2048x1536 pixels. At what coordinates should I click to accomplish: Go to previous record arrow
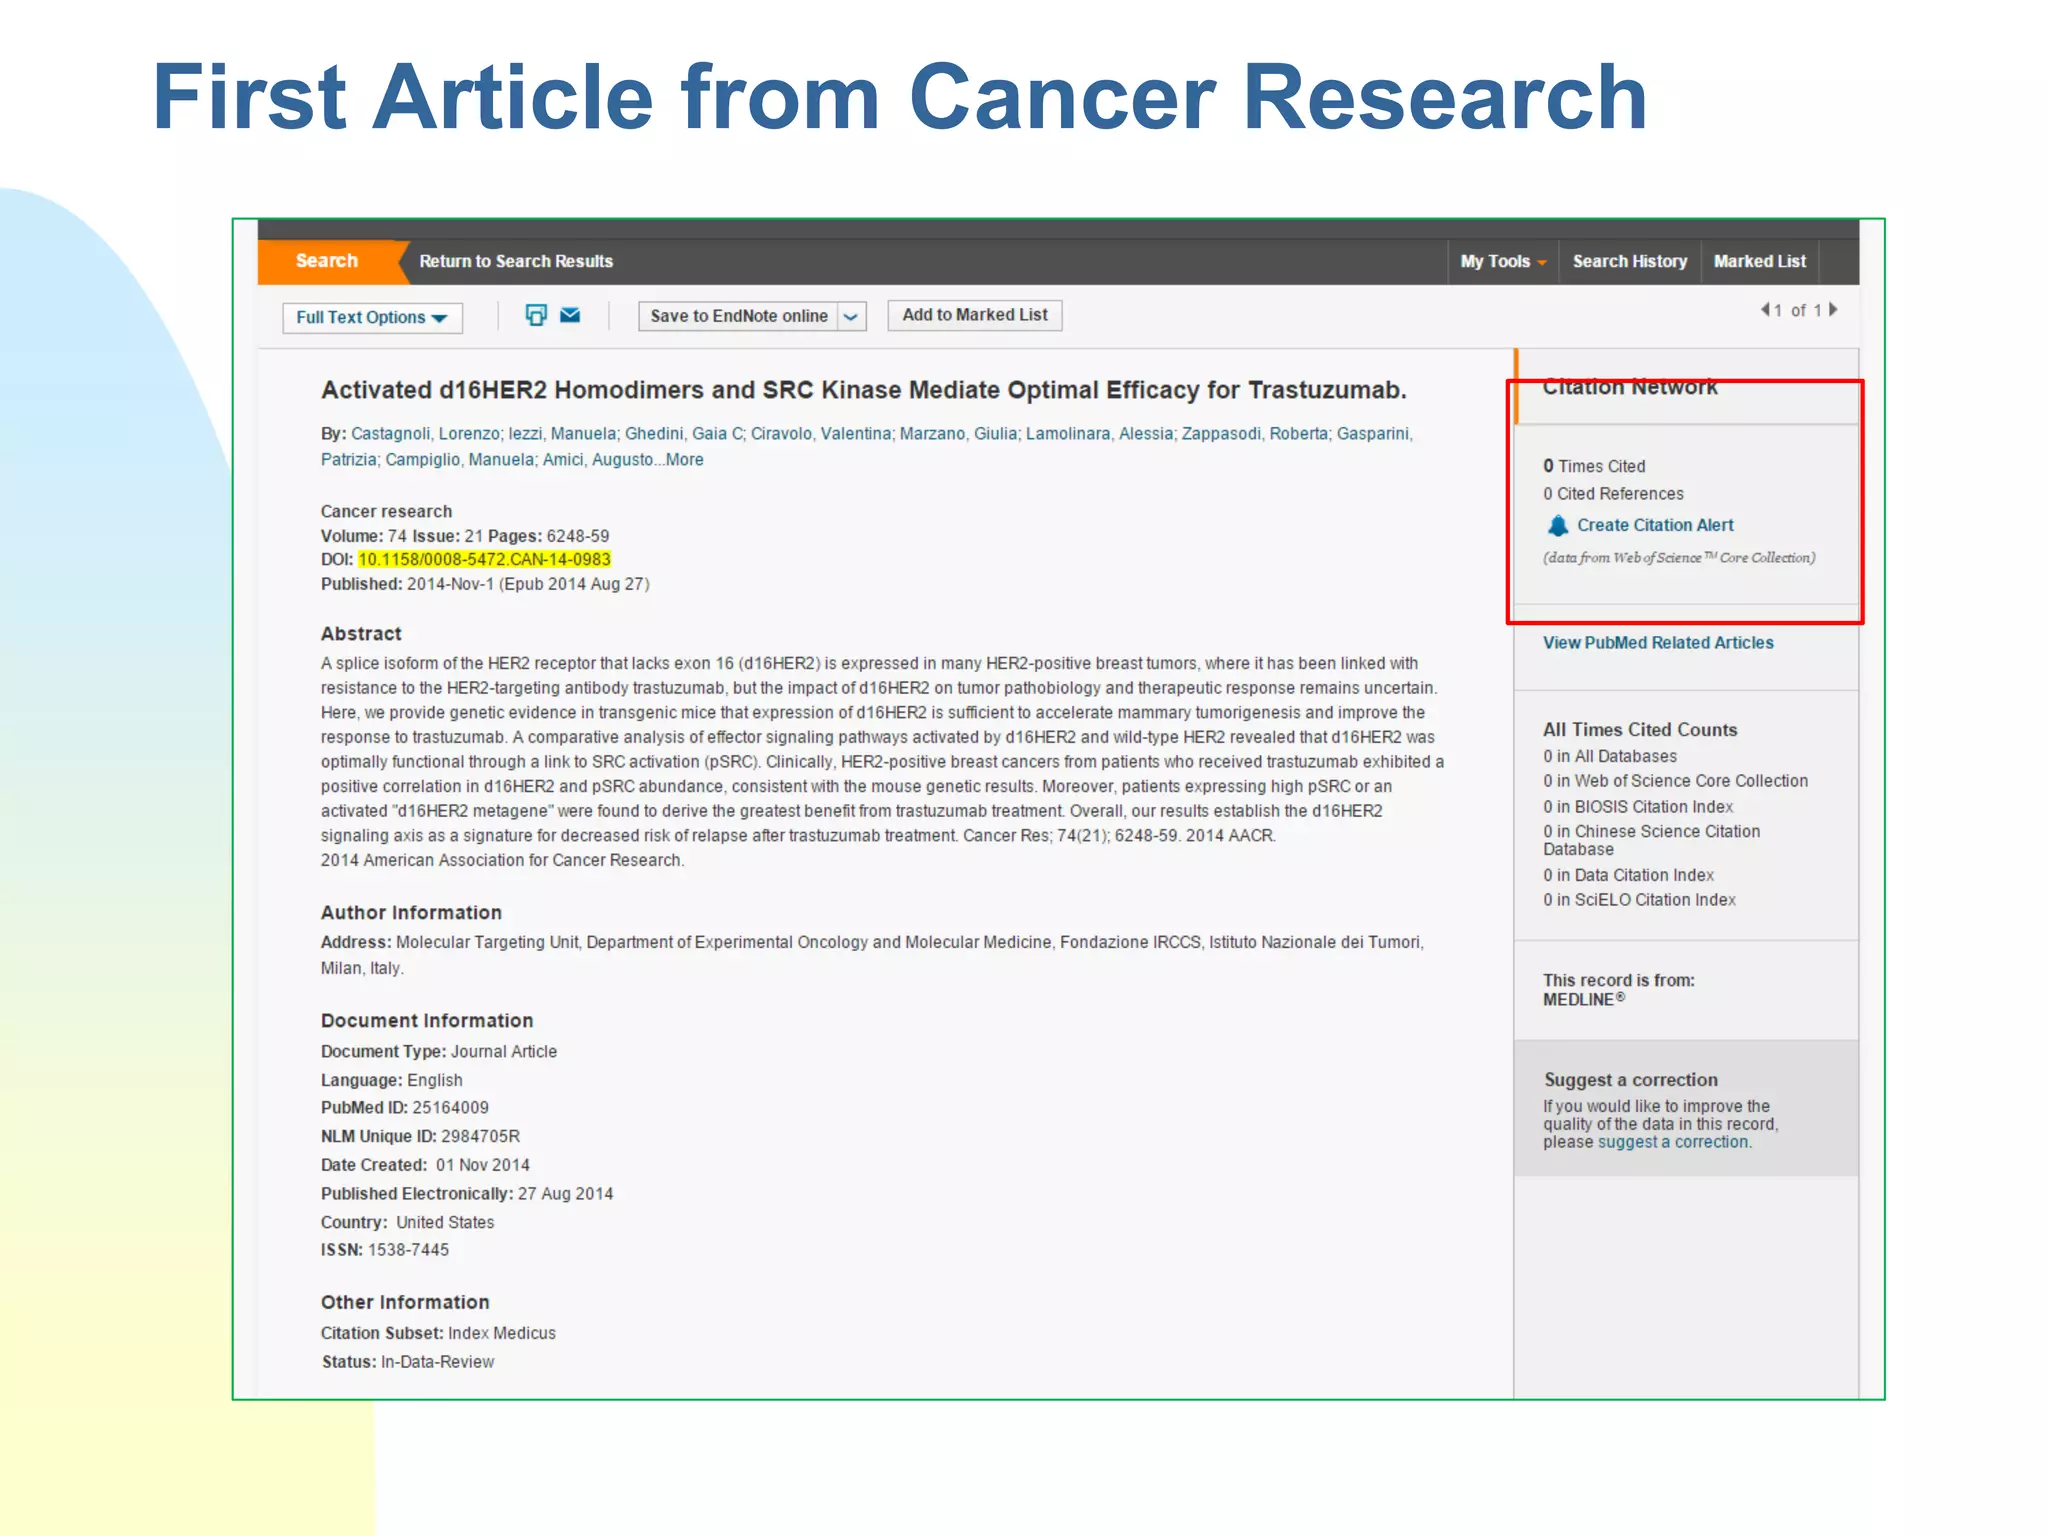1765,310
